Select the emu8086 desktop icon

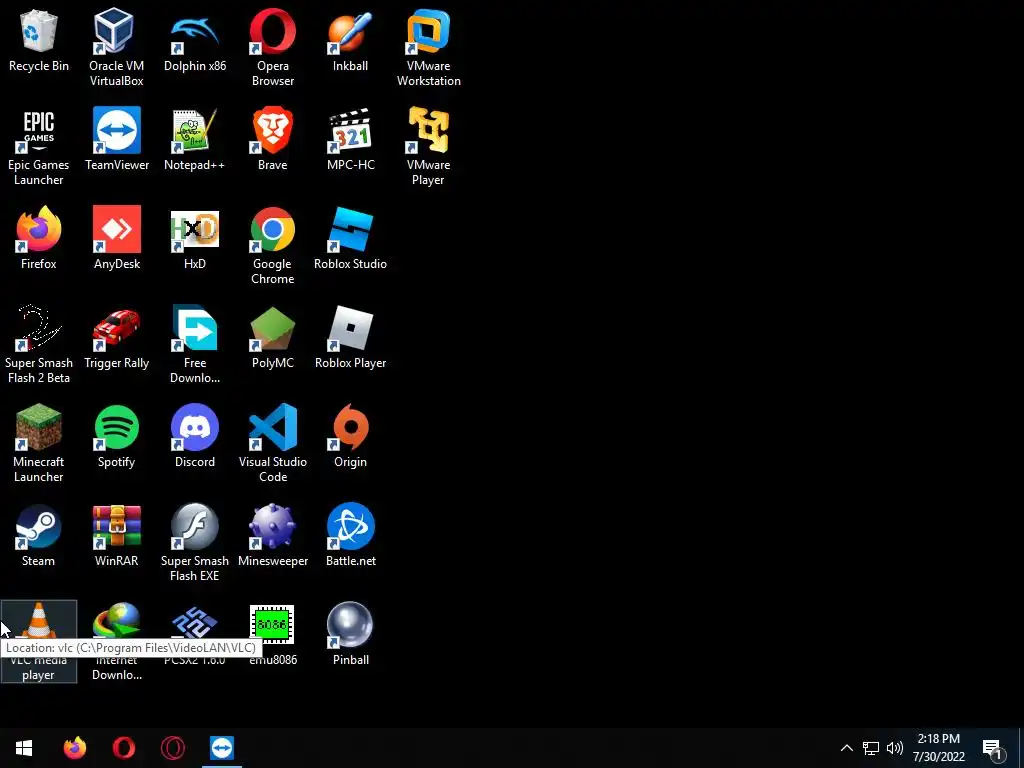click(272, 624)
